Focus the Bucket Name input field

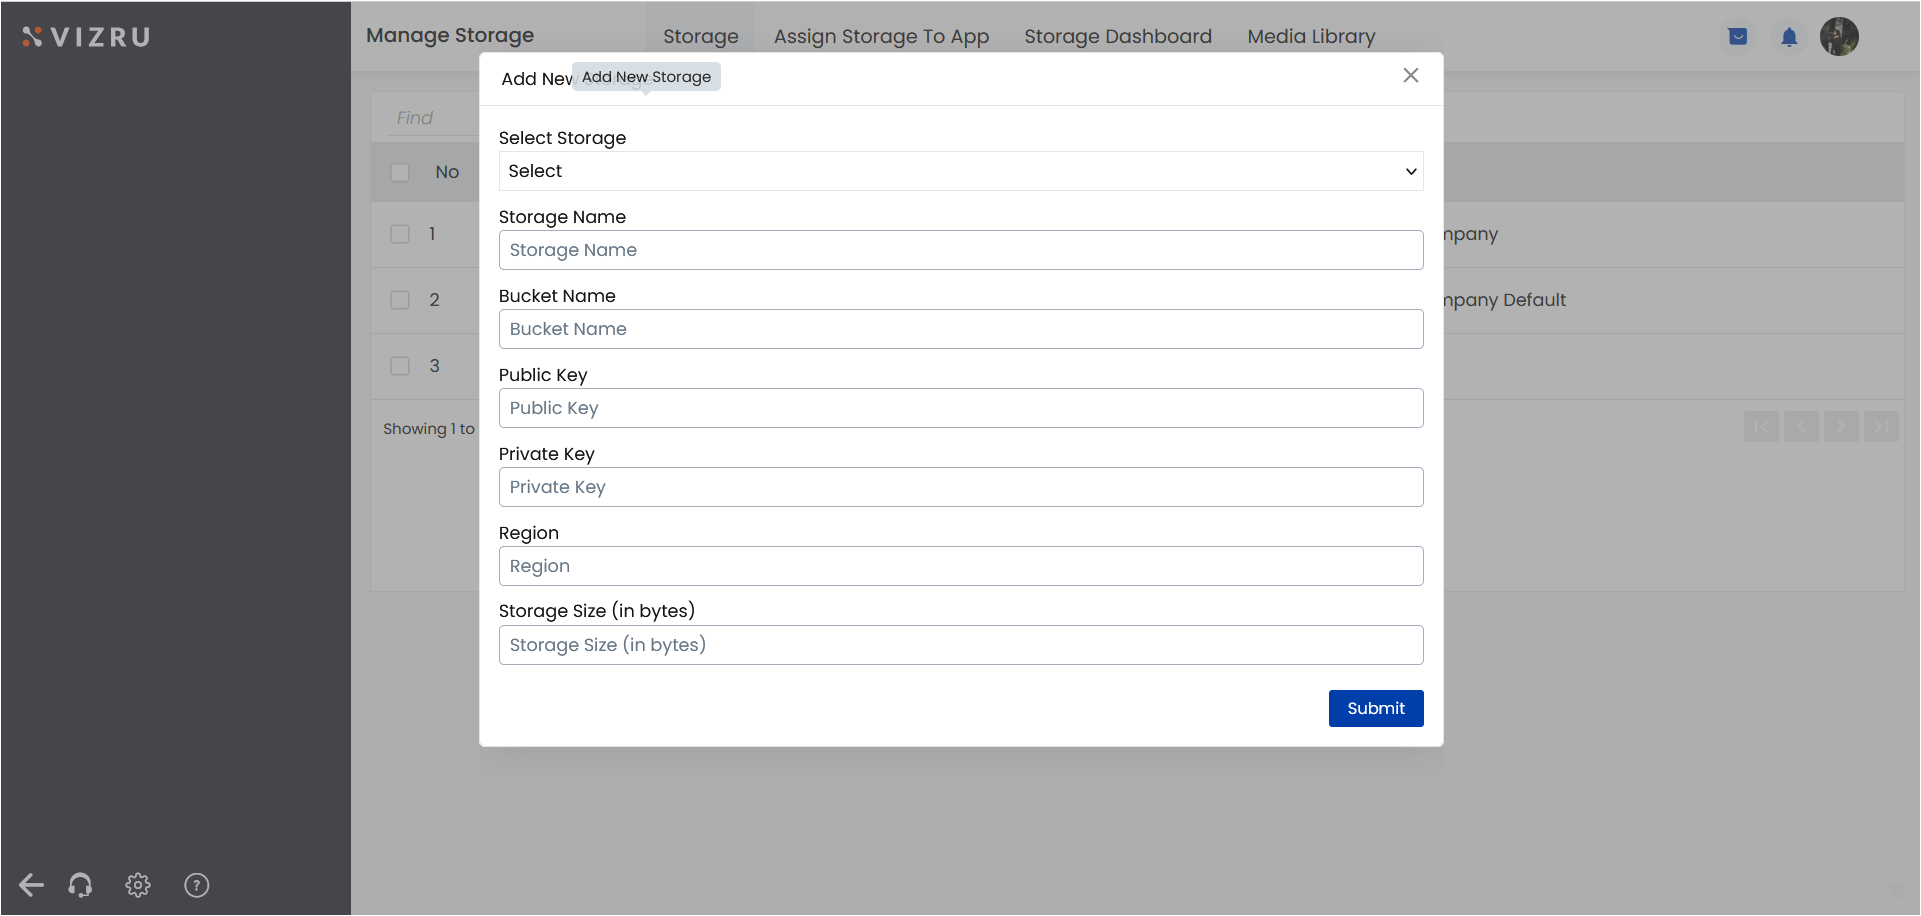(x=960, y=329)
